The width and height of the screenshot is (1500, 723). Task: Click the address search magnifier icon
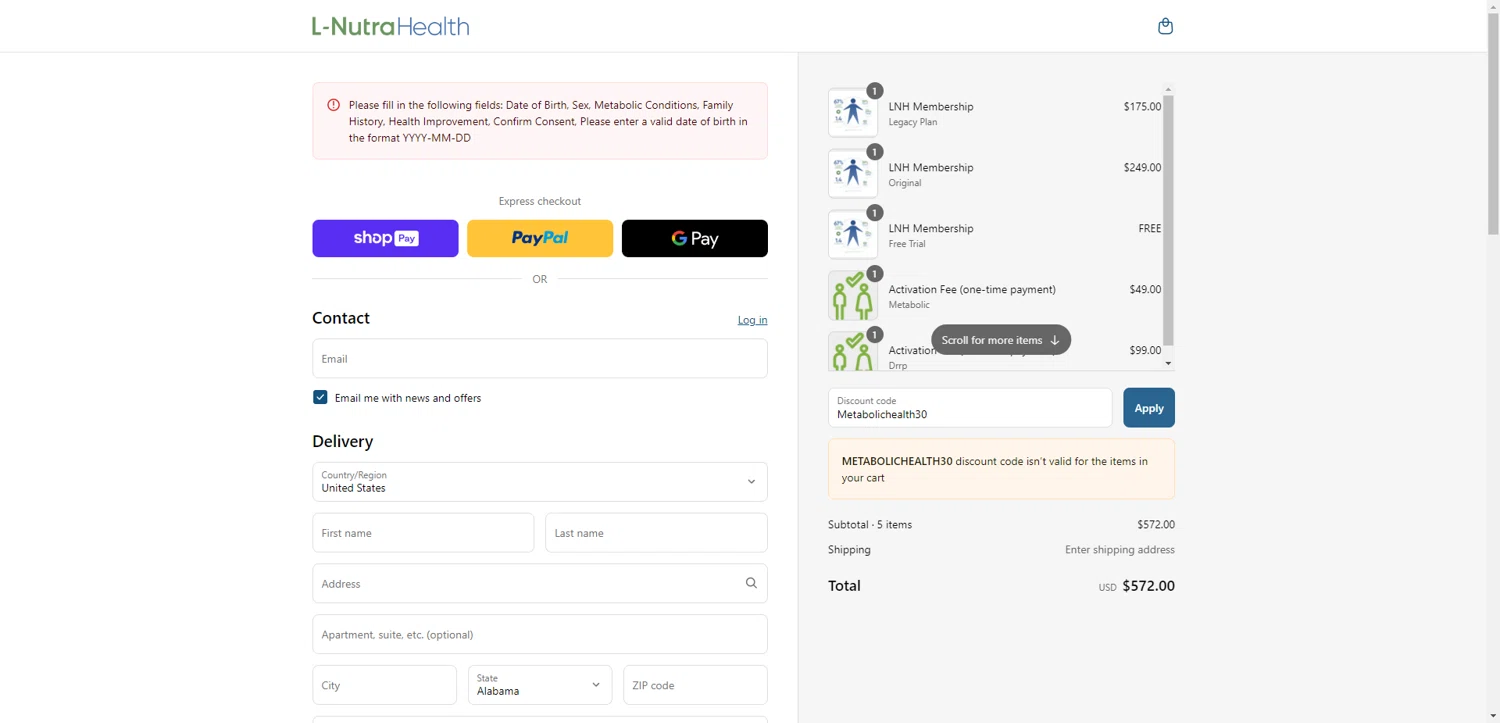coord(751,583)
